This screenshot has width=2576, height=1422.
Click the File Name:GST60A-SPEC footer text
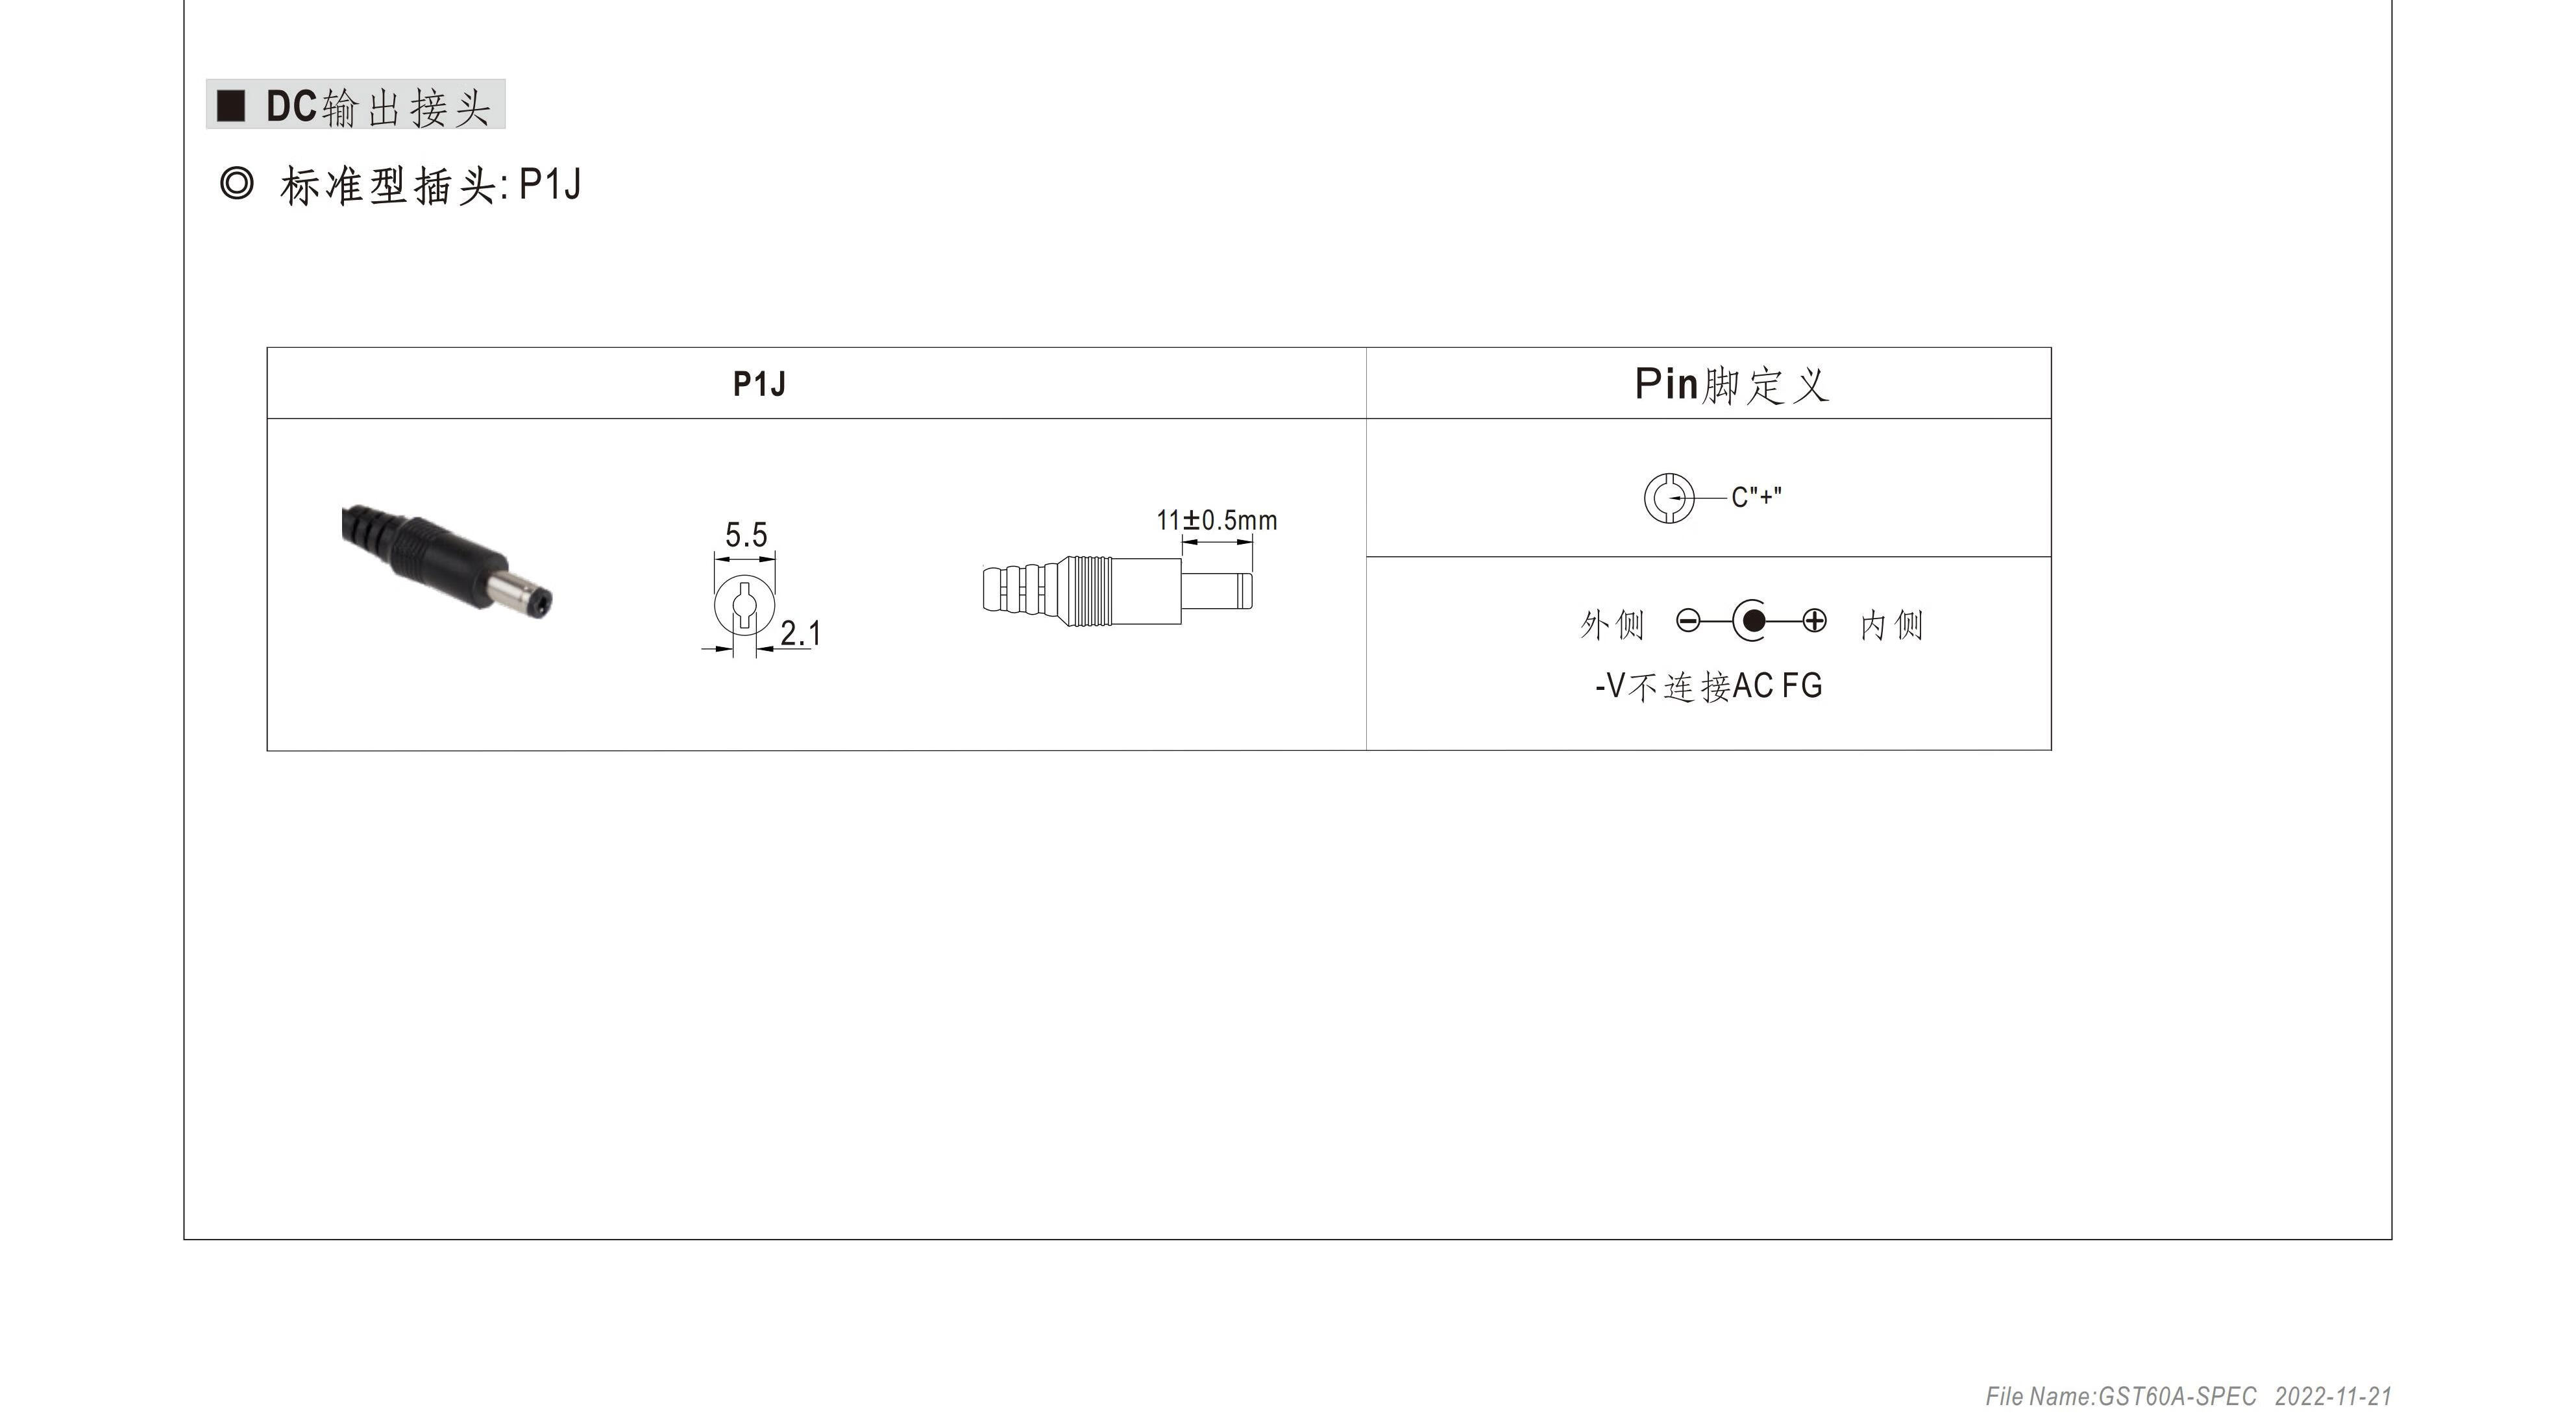2120,1396
